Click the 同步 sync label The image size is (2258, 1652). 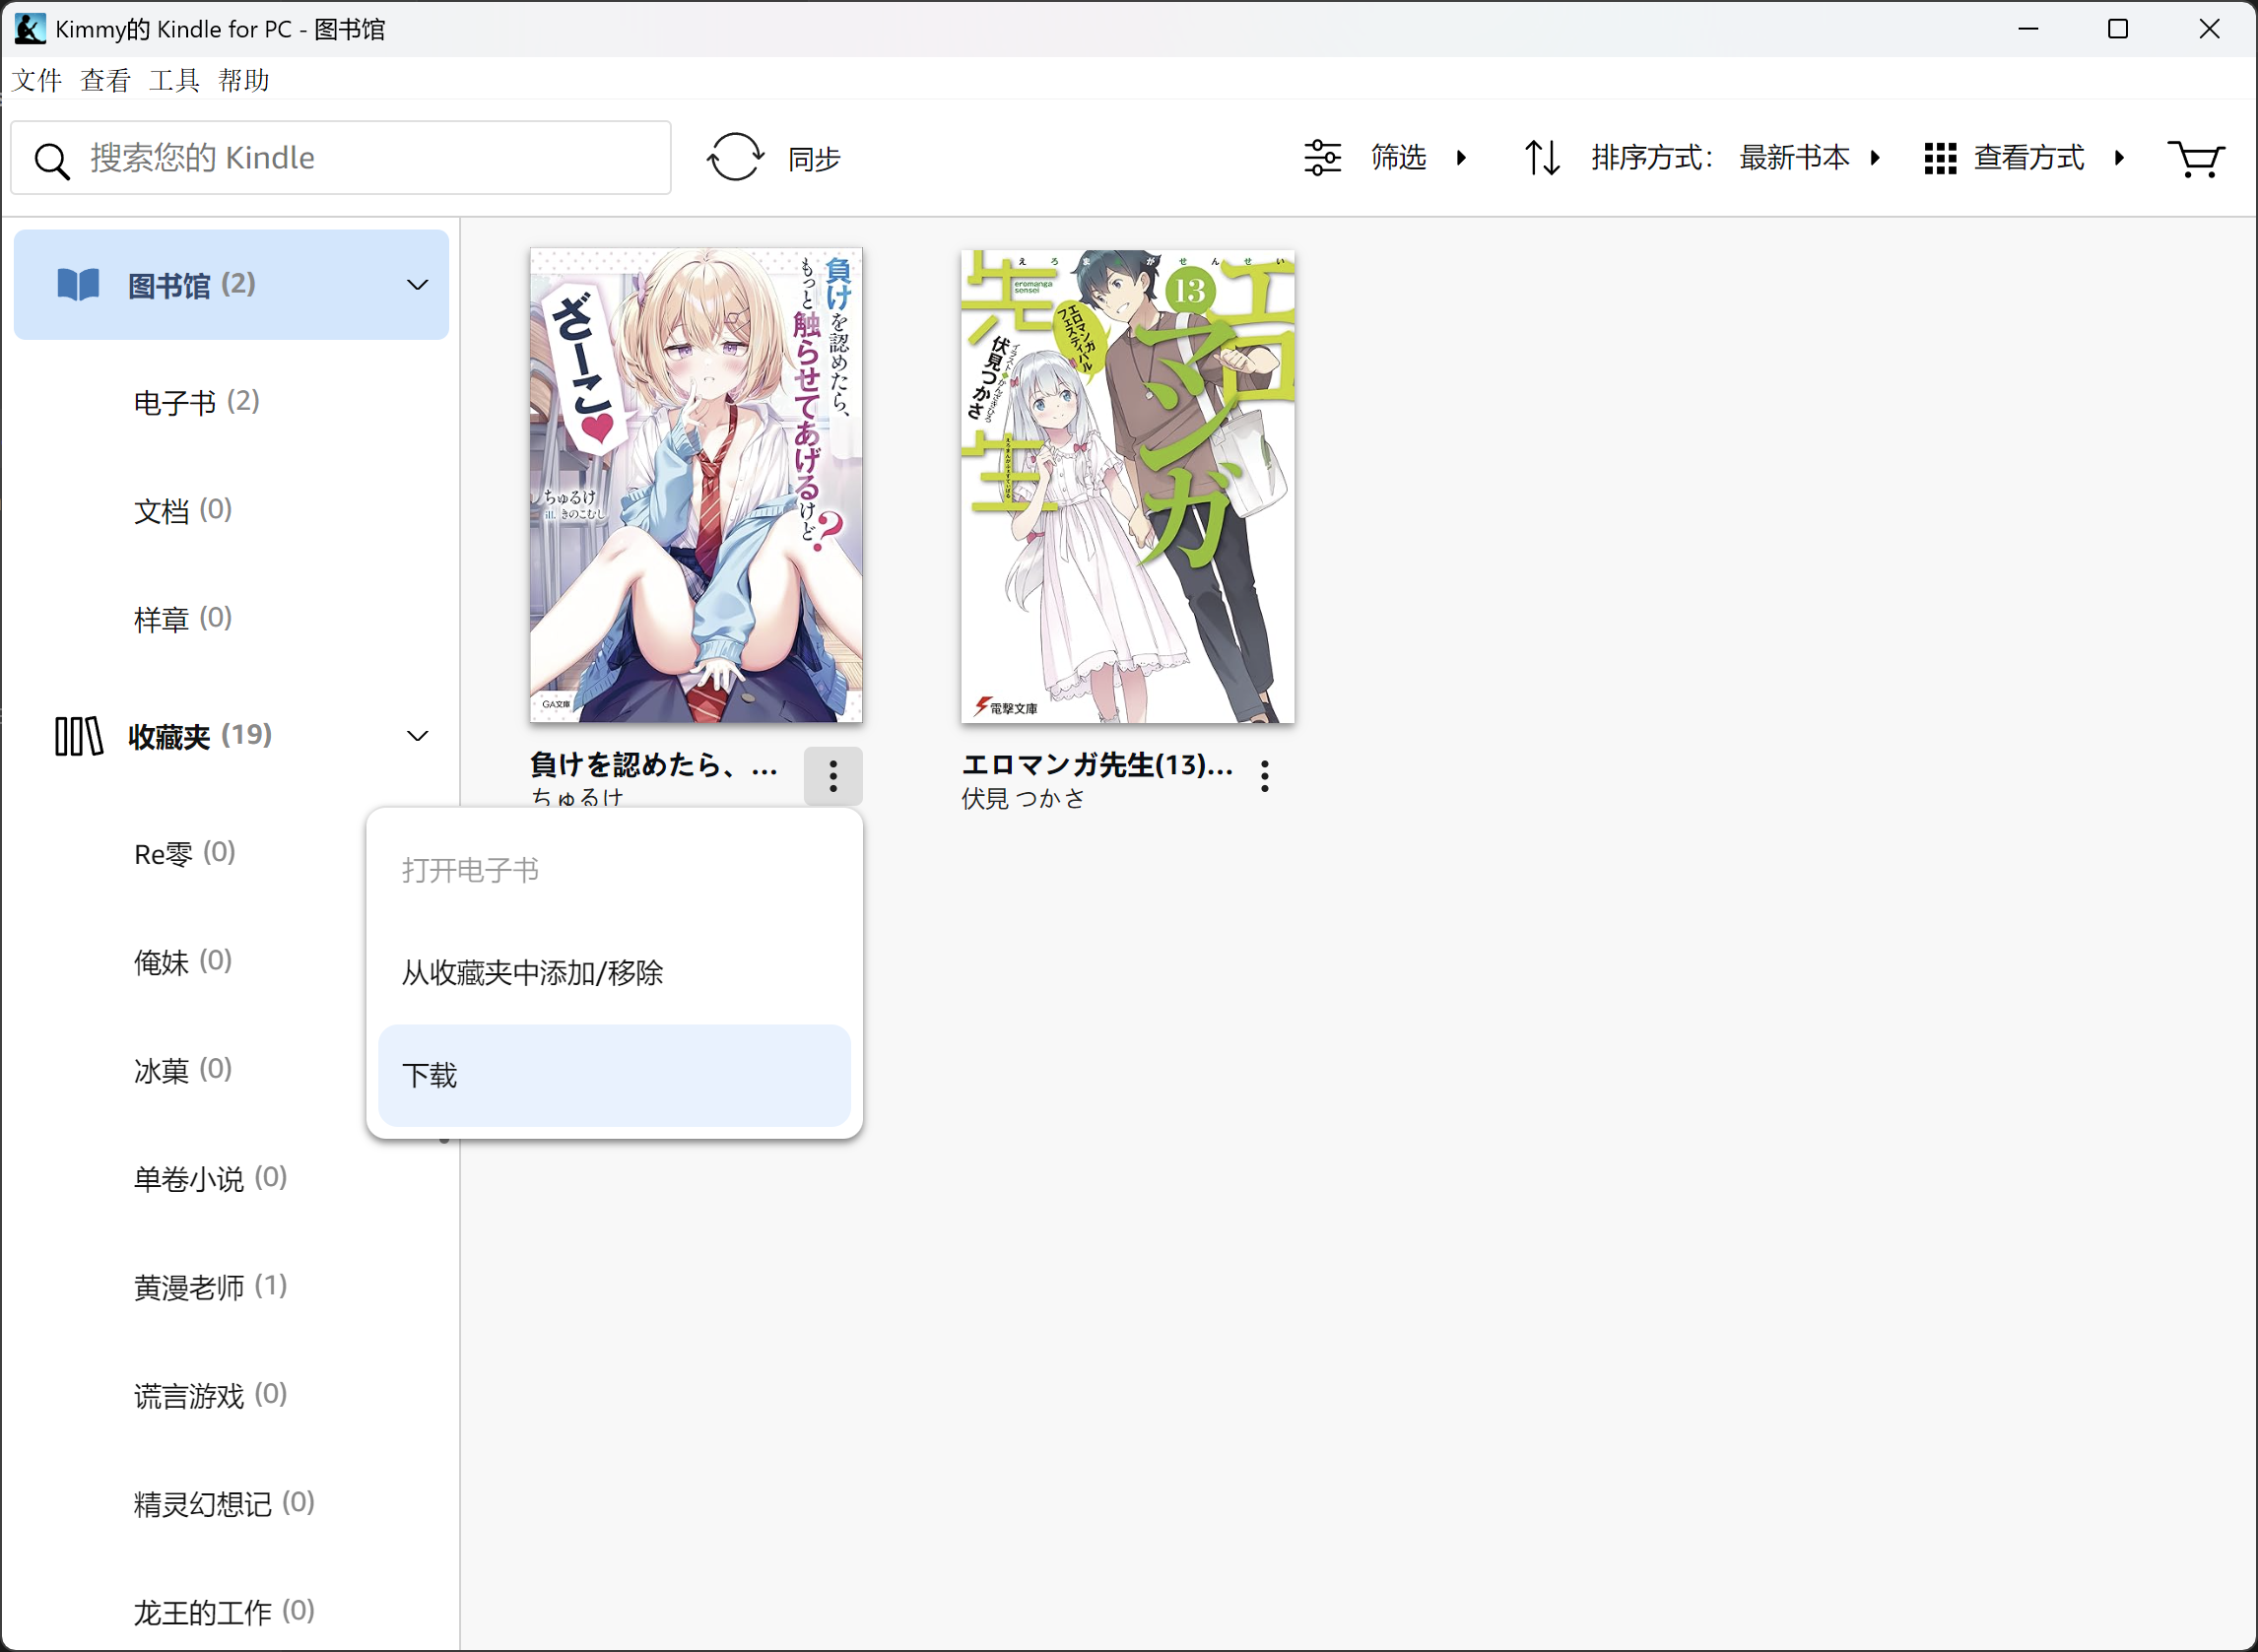tap(814, 159)
